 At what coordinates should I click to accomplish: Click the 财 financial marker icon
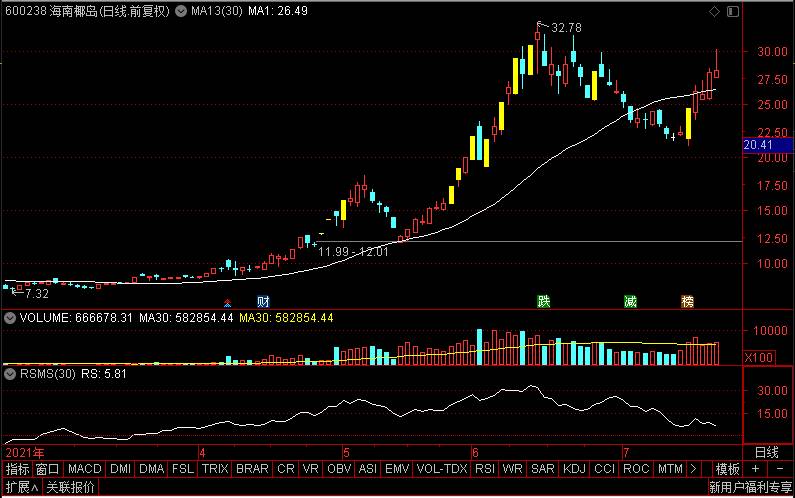263,302
